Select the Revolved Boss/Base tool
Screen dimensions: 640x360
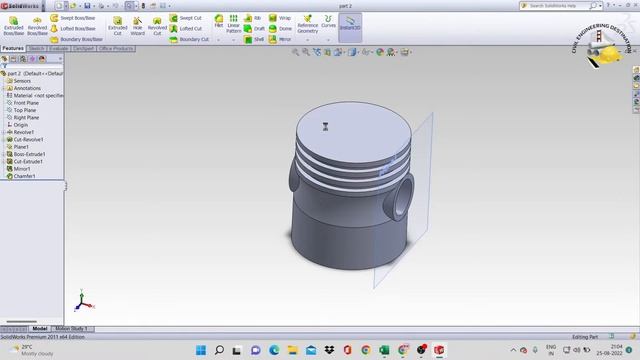click(37, 26)
